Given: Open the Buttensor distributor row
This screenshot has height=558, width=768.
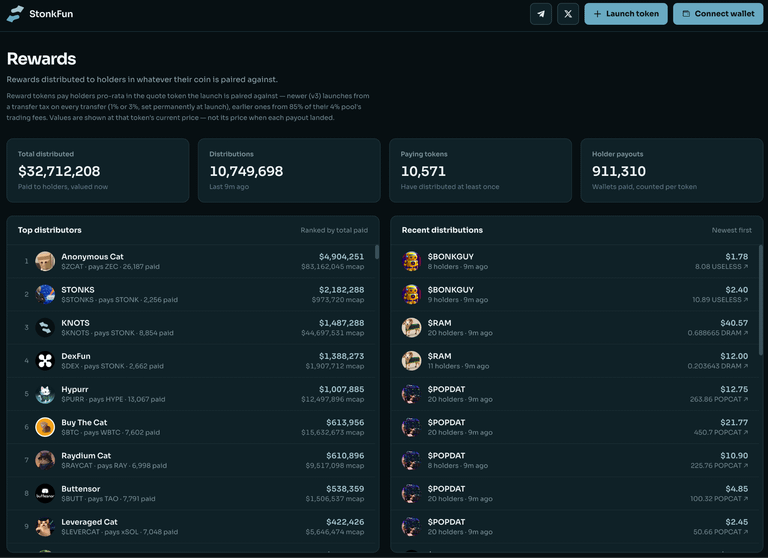Looking at the screenshot, I should pos(193,493).
